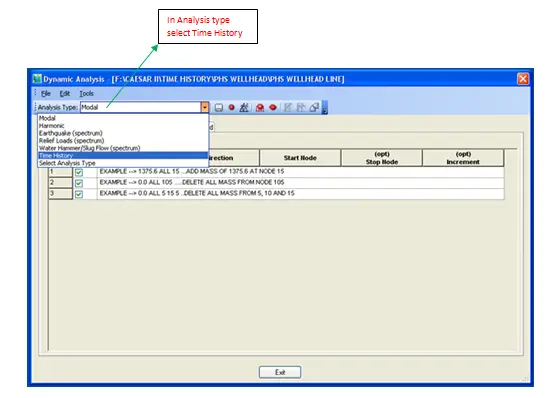Uncheck the checkbox in row 1
The height and width of the screenshot is (398, 548).
click(x=79, y=172)
